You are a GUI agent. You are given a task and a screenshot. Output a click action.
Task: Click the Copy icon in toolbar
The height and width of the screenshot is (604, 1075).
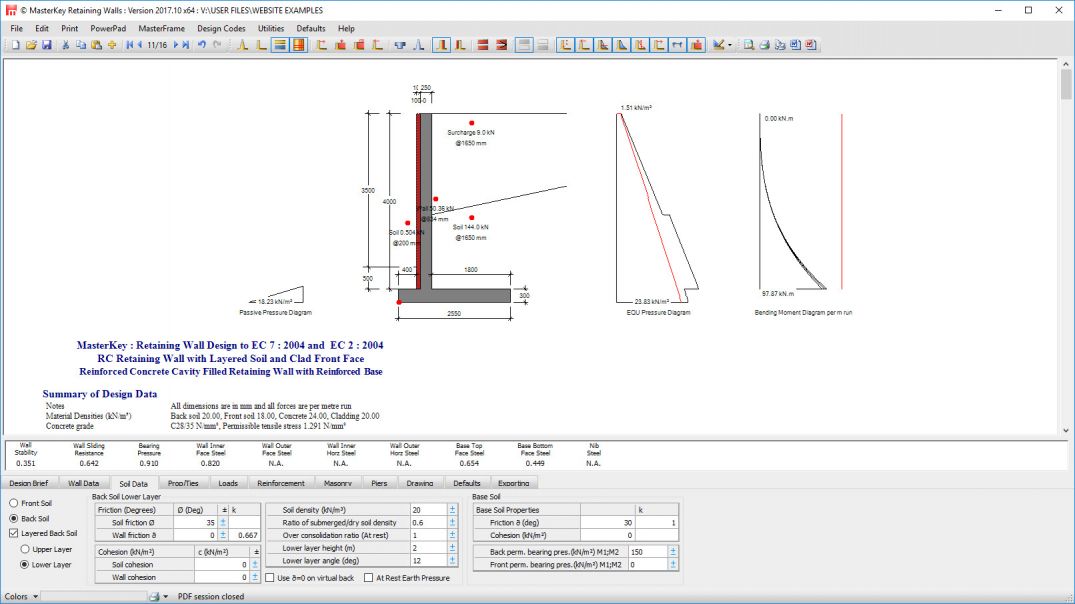point(81,45)
